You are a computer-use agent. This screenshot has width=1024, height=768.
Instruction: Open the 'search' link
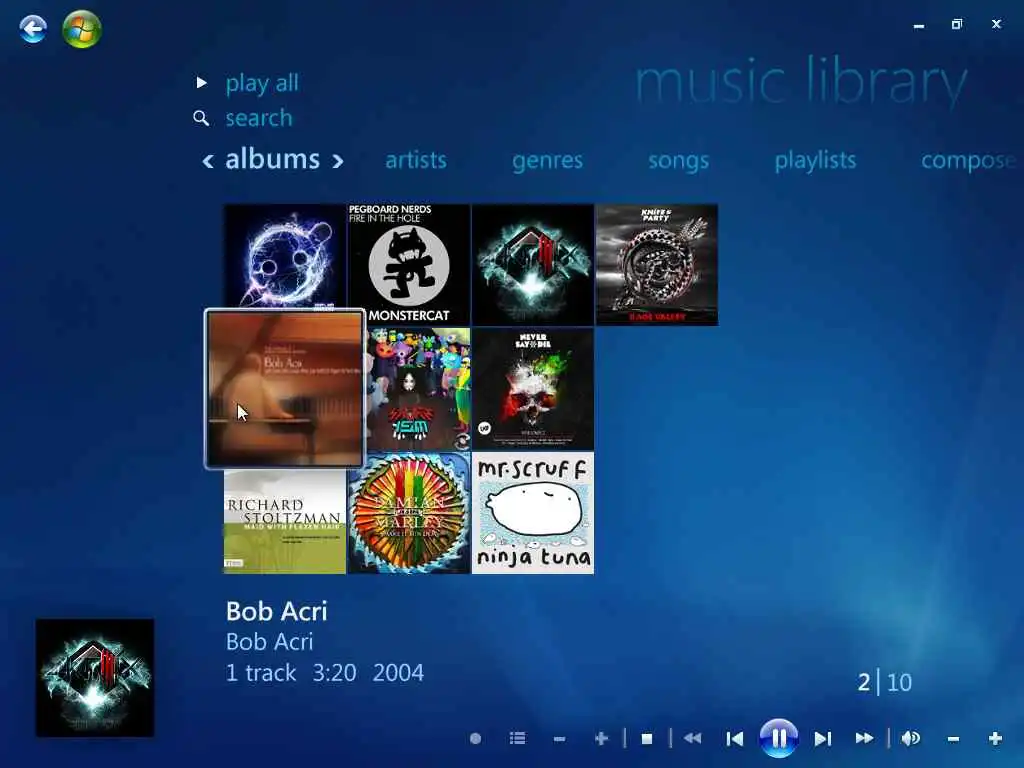tap(259, 118)
